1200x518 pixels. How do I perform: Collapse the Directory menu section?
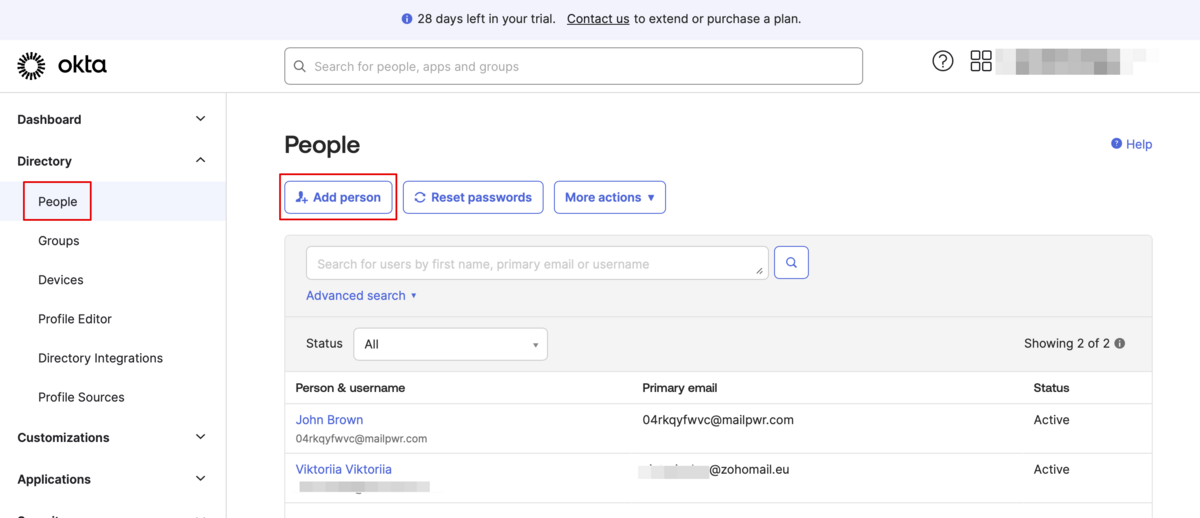(x=200, y=161)
